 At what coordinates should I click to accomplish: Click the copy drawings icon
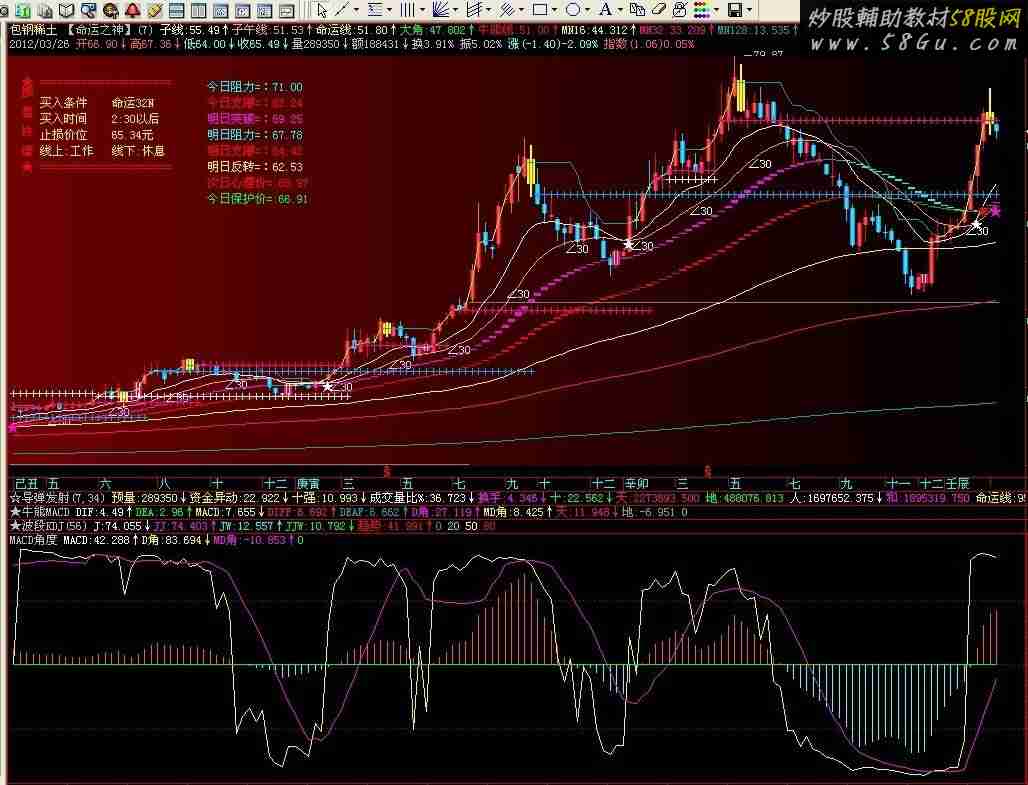pyautogui.click(x=637, y=9)
